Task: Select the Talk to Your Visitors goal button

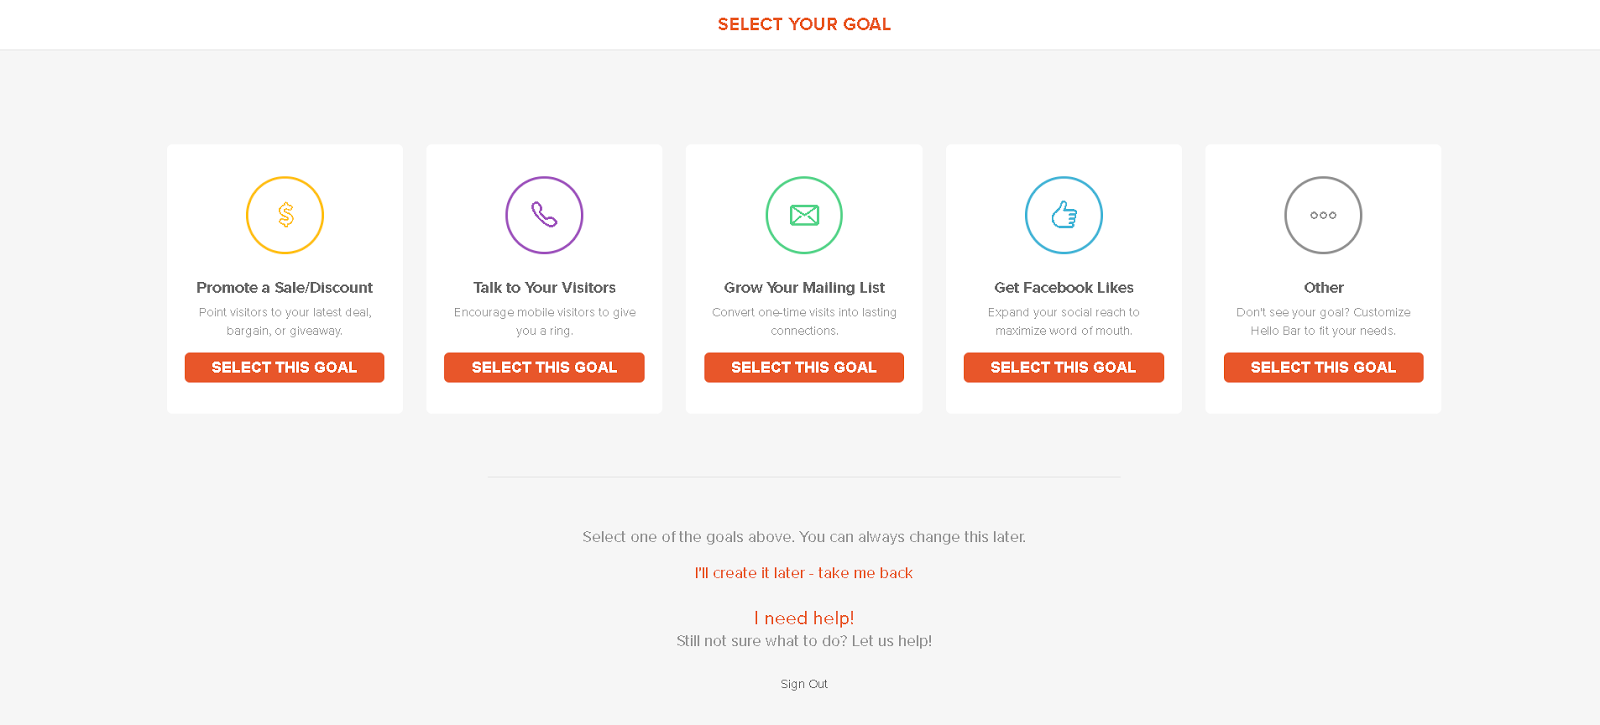Action: [x=544, y=367]
